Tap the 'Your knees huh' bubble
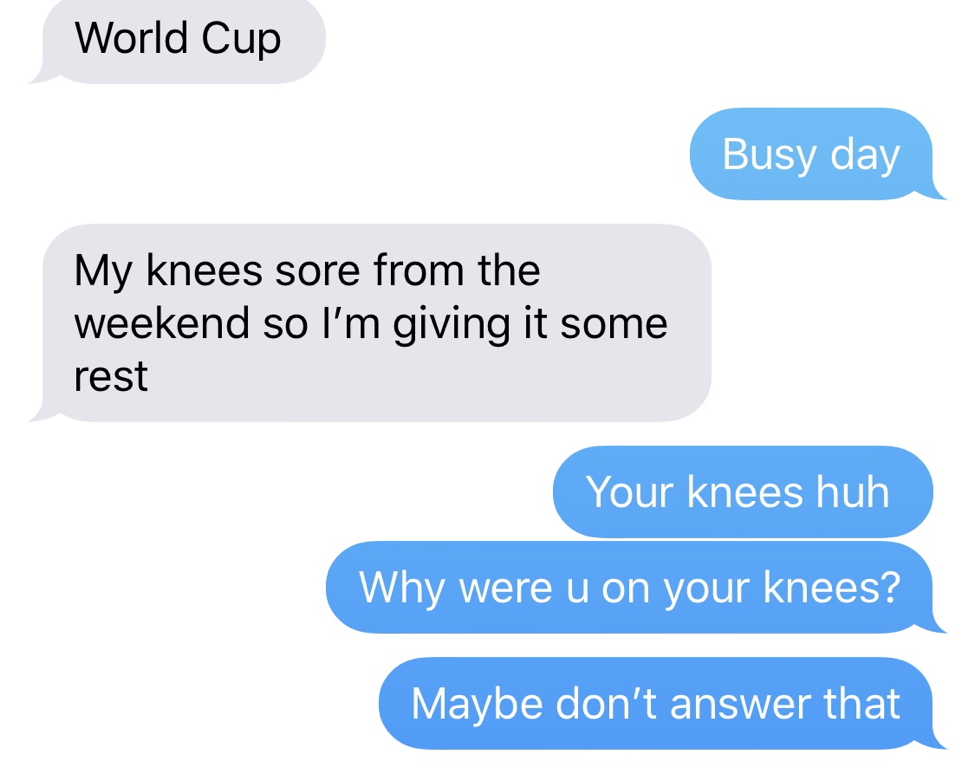 click(742, 492)
